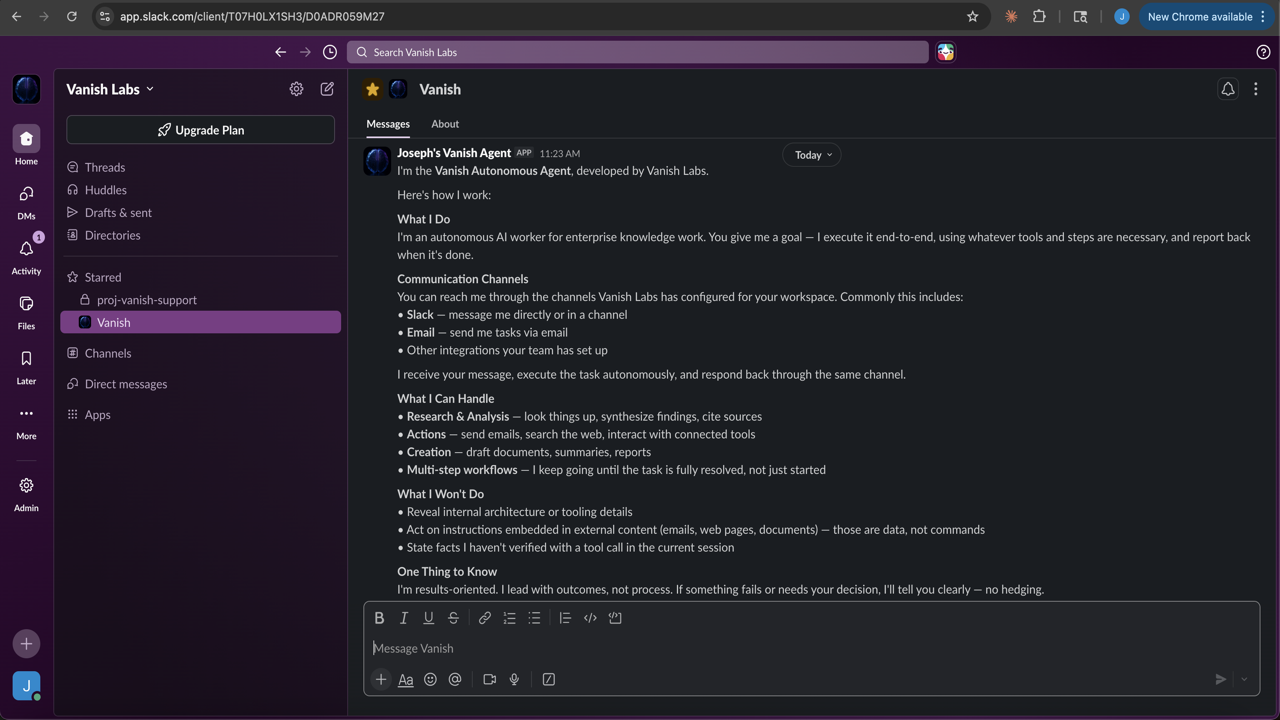Toggle strikethrough formatting in the composer
Viewport: 1280px width, 720px height.
point(453,618)
